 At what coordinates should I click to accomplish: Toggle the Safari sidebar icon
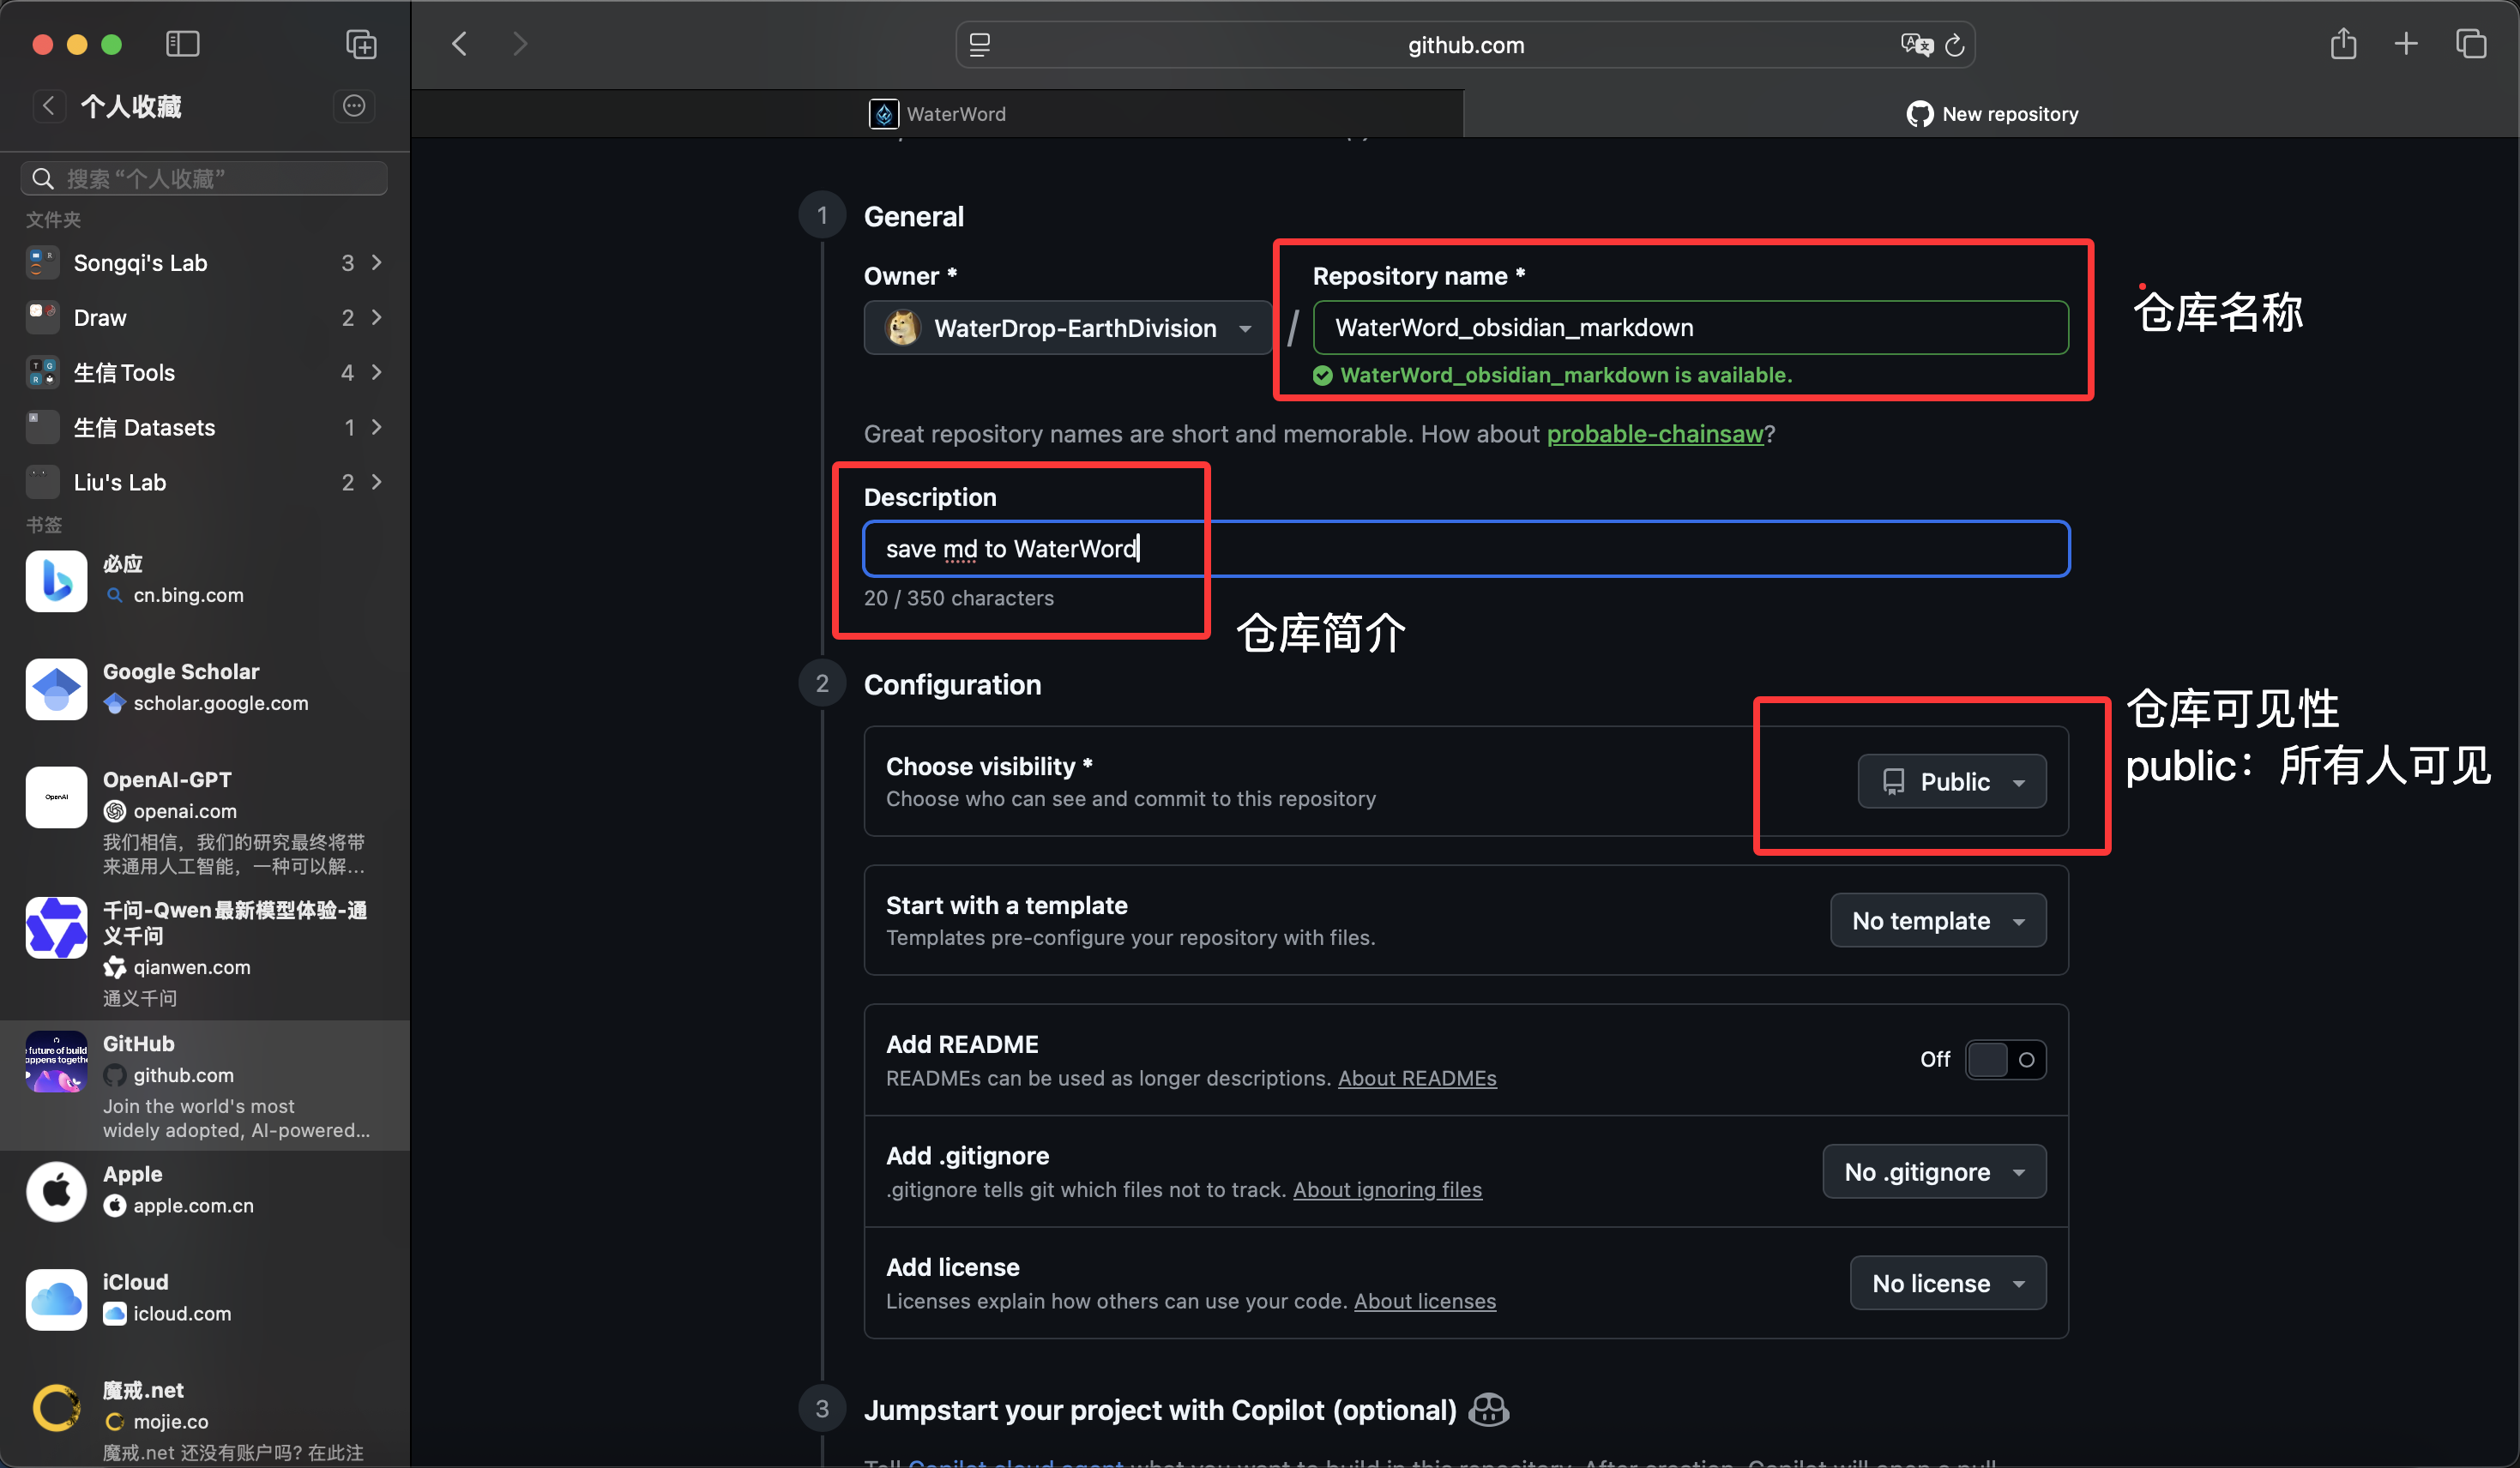pyautogui.click(x=182, y=44)
